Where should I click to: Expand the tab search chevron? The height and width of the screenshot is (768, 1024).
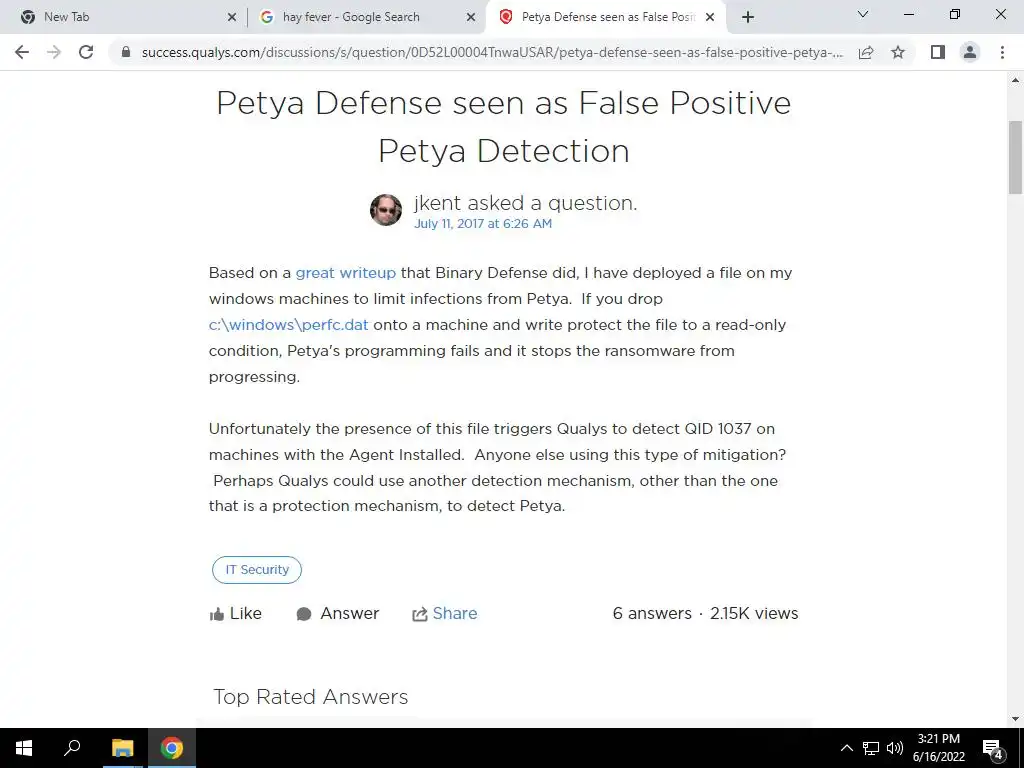863,14
